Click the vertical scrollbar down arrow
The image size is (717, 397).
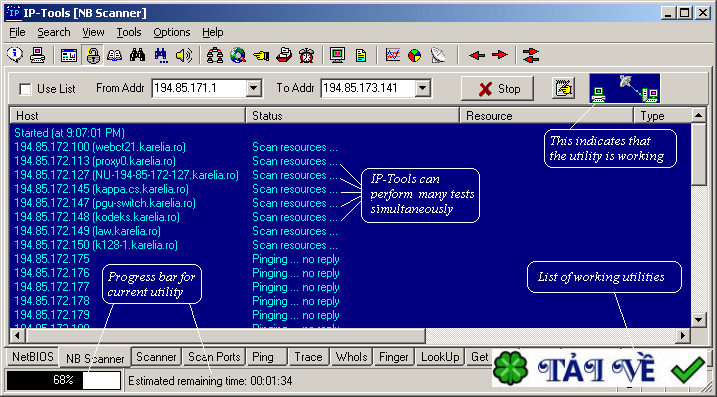point(699,319)
